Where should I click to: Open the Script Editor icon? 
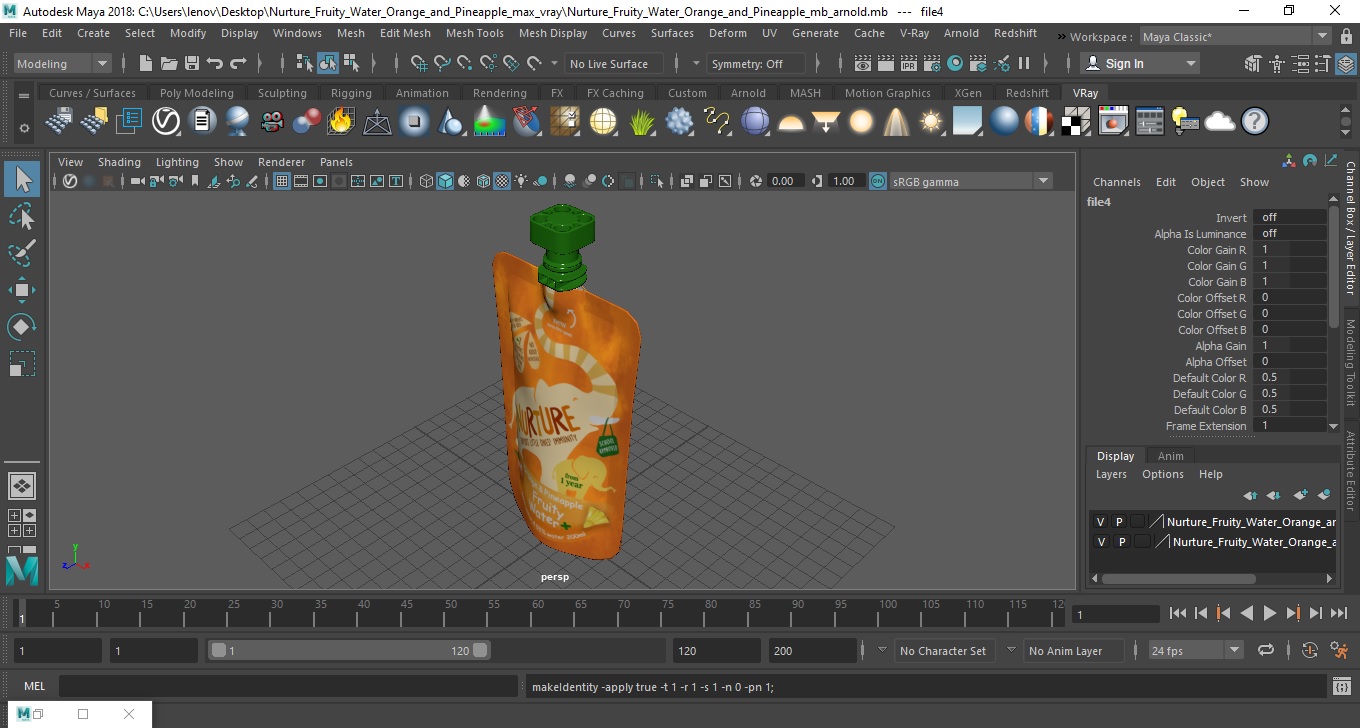coord(1342,686)
